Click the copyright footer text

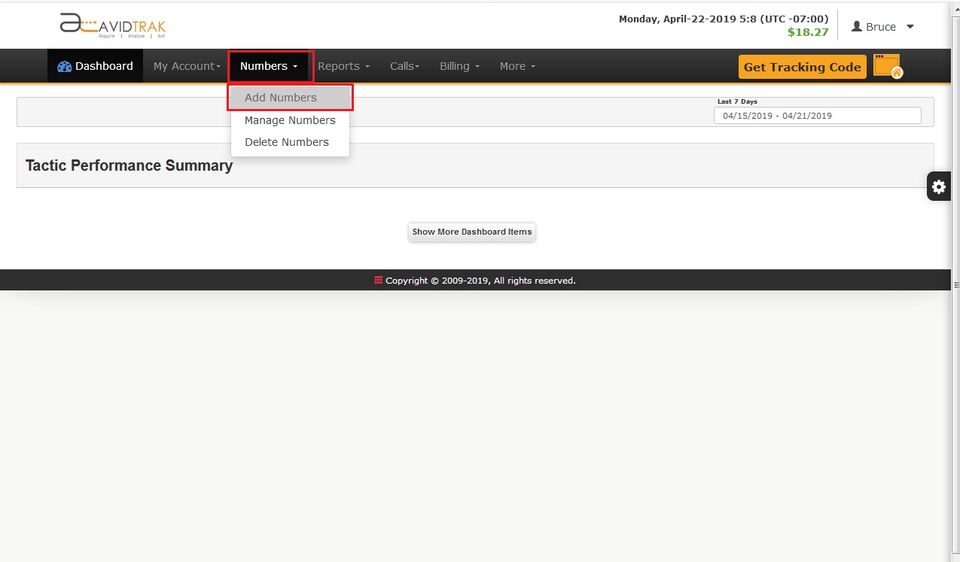point(480,280)
